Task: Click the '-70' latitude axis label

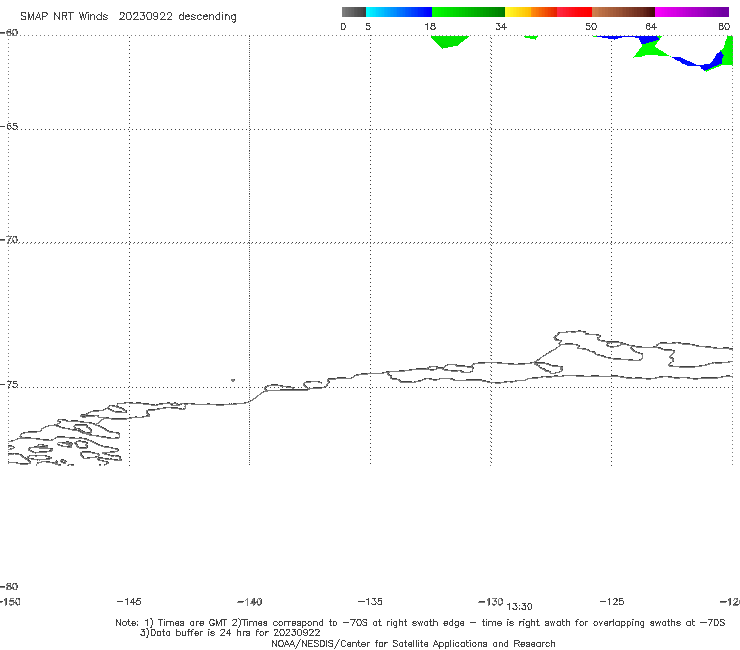Action: point(9,240)
